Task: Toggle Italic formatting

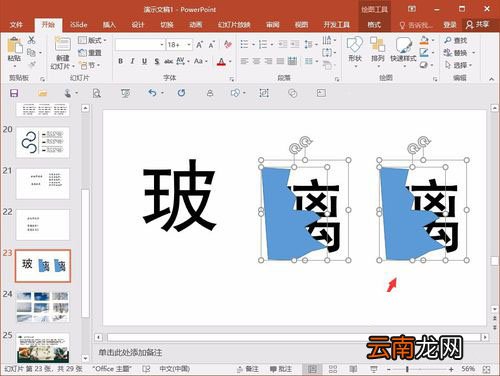Action: 132,61
